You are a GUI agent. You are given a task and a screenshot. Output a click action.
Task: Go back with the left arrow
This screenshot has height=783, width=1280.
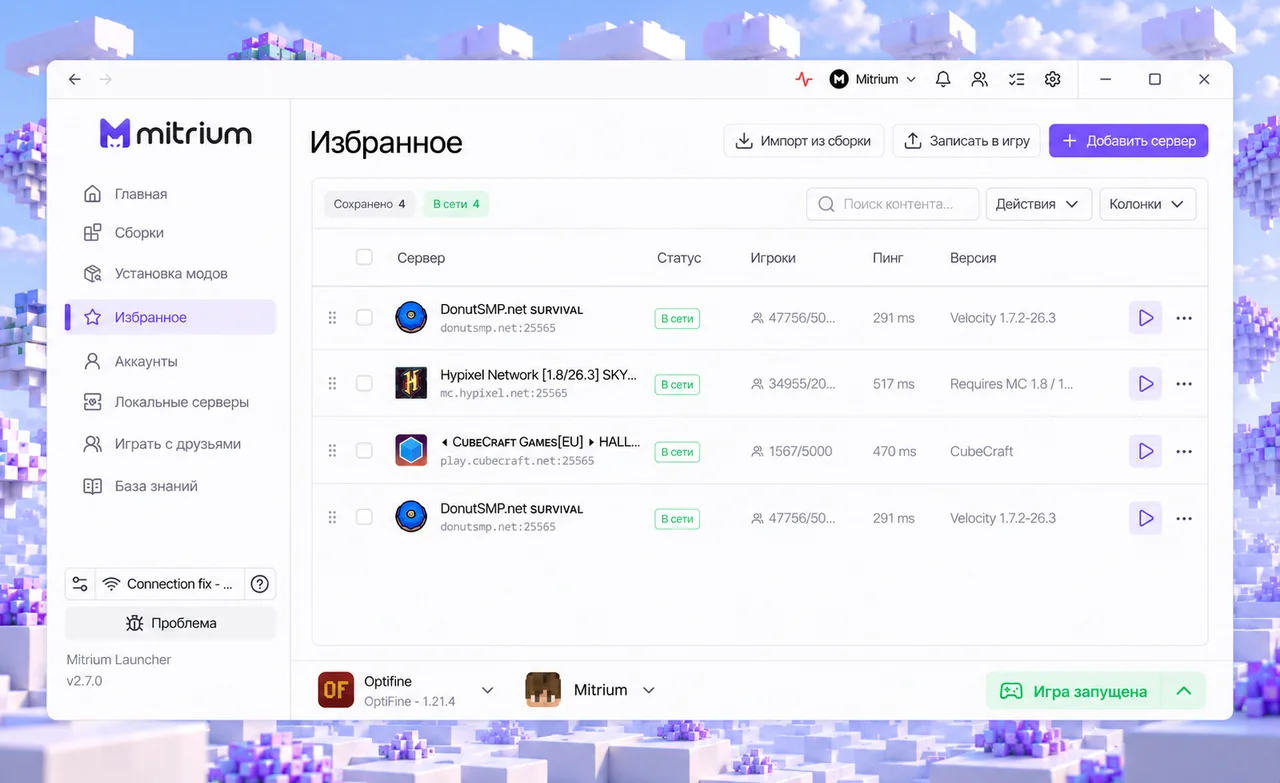click(75, 79)
